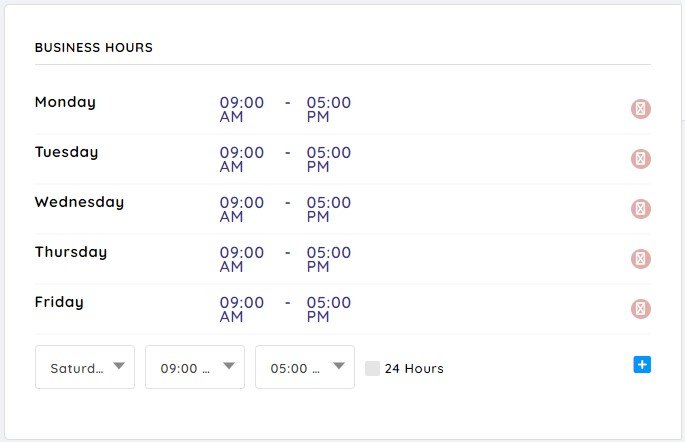
Task: Open the Saturday day dropdown
Action: coord(85,367)
